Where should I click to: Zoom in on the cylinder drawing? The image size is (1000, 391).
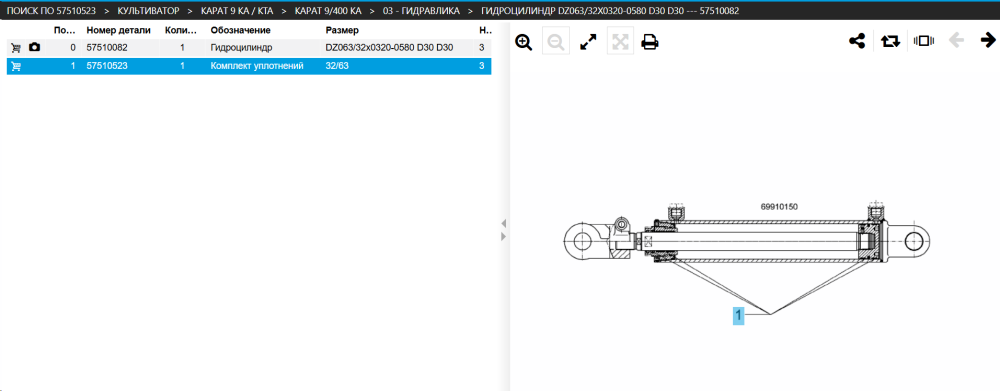[x=524, y=42]
